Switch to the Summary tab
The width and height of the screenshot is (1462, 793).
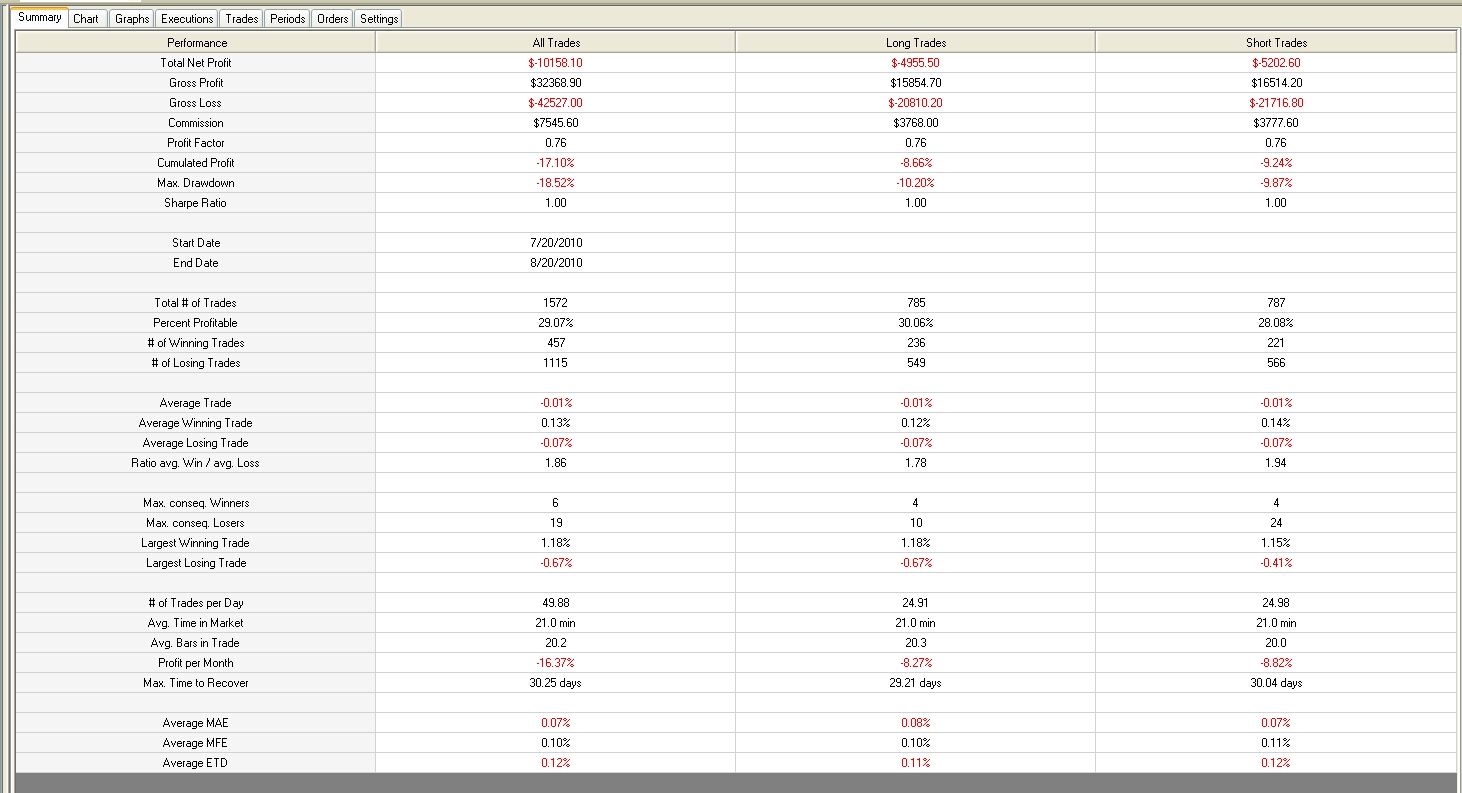40,18
